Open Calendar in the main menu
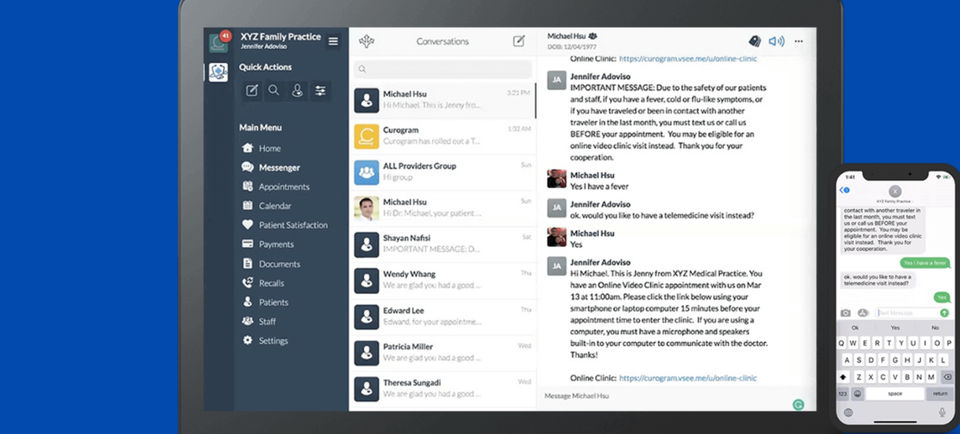Image resolution: width=960 pixels, height=434 pixels. tap(266, 206)
